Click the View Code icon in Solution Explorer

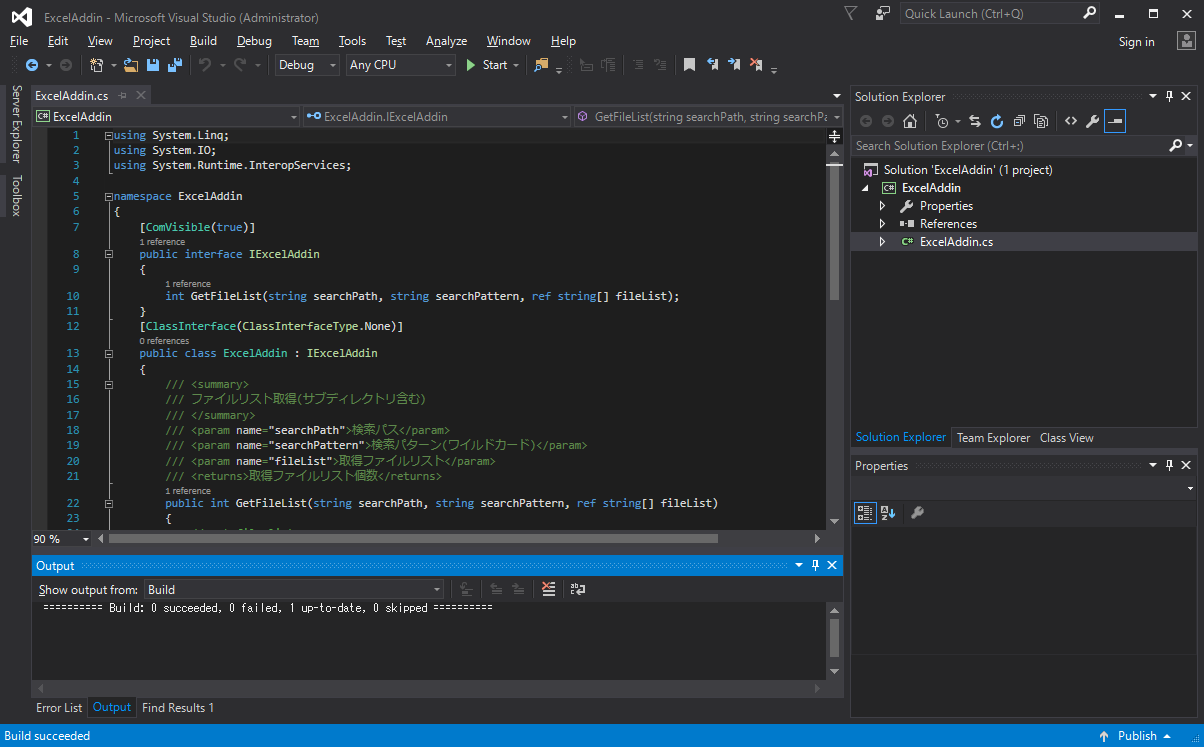coord(1071,121)
